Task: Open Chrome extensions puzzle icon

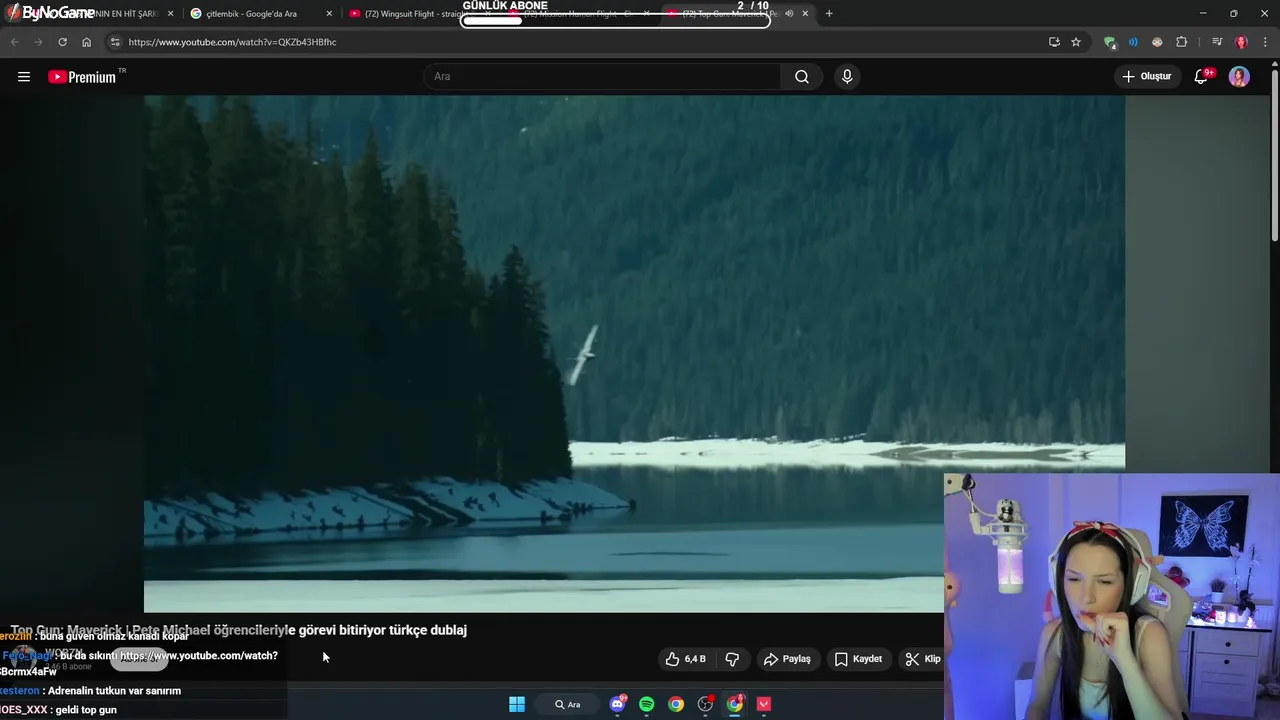Action: point(1182,42)
